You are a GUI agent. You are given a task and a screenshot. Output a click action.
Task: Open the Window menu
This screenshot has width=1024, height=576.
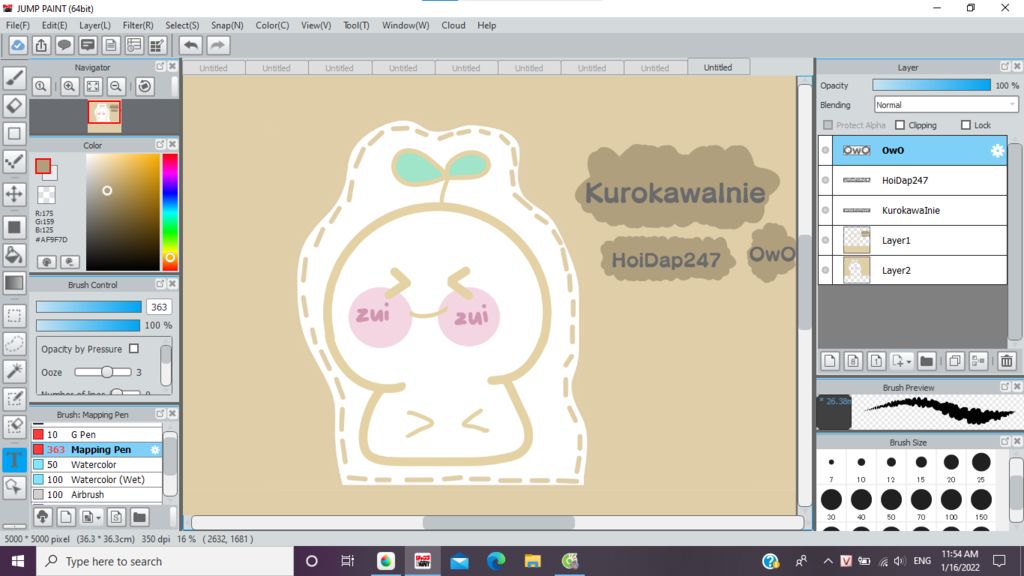[x=406, y=25]
